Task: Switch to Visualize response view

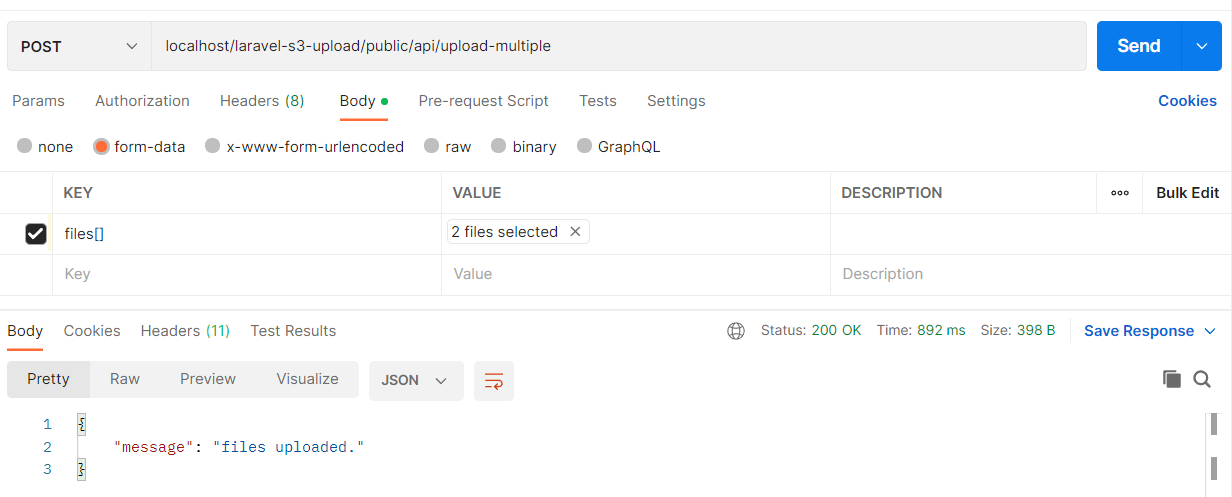Action: click(x=308, y=379)
